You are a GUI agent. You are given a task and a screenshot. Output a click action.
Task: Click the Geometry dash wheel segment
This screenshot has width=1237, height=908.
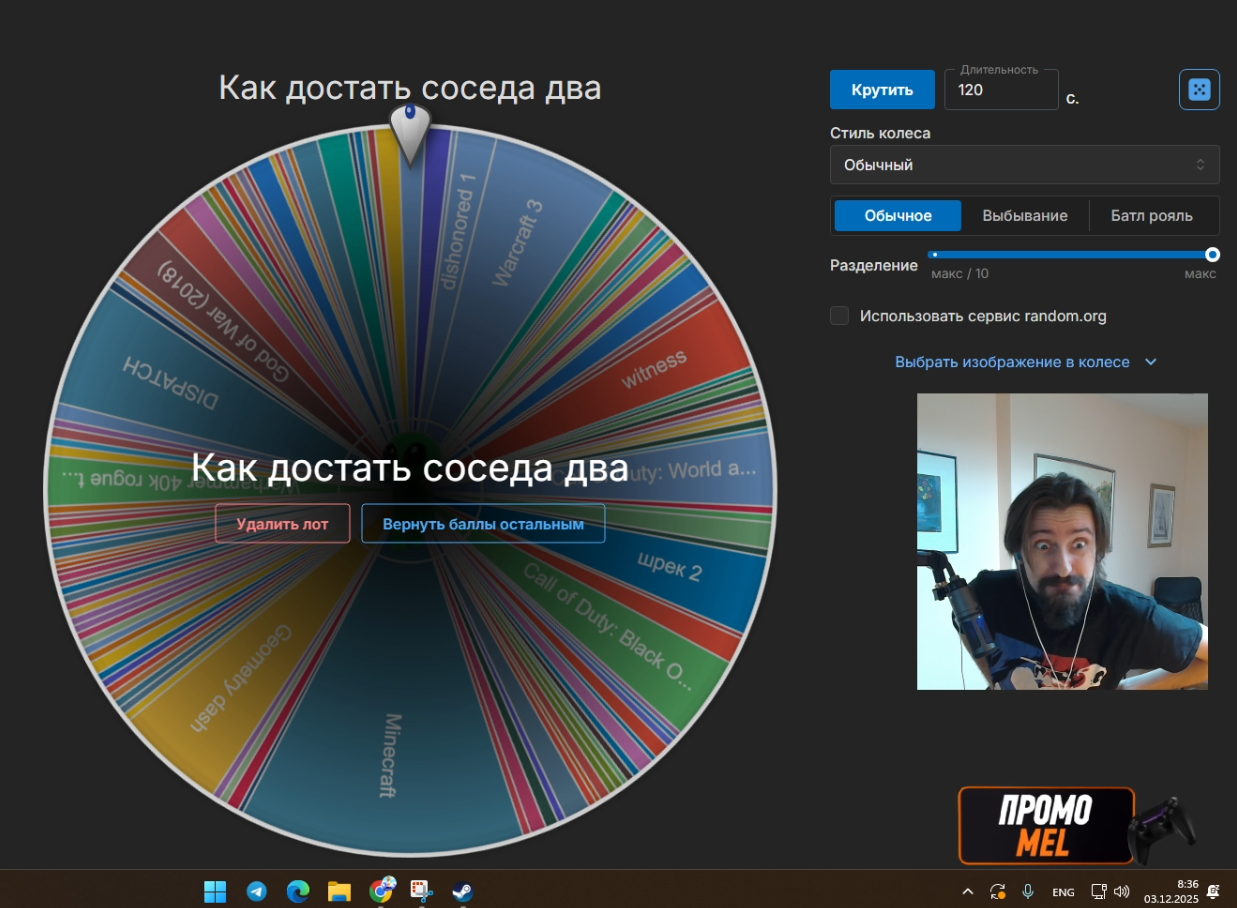[240, 680]
